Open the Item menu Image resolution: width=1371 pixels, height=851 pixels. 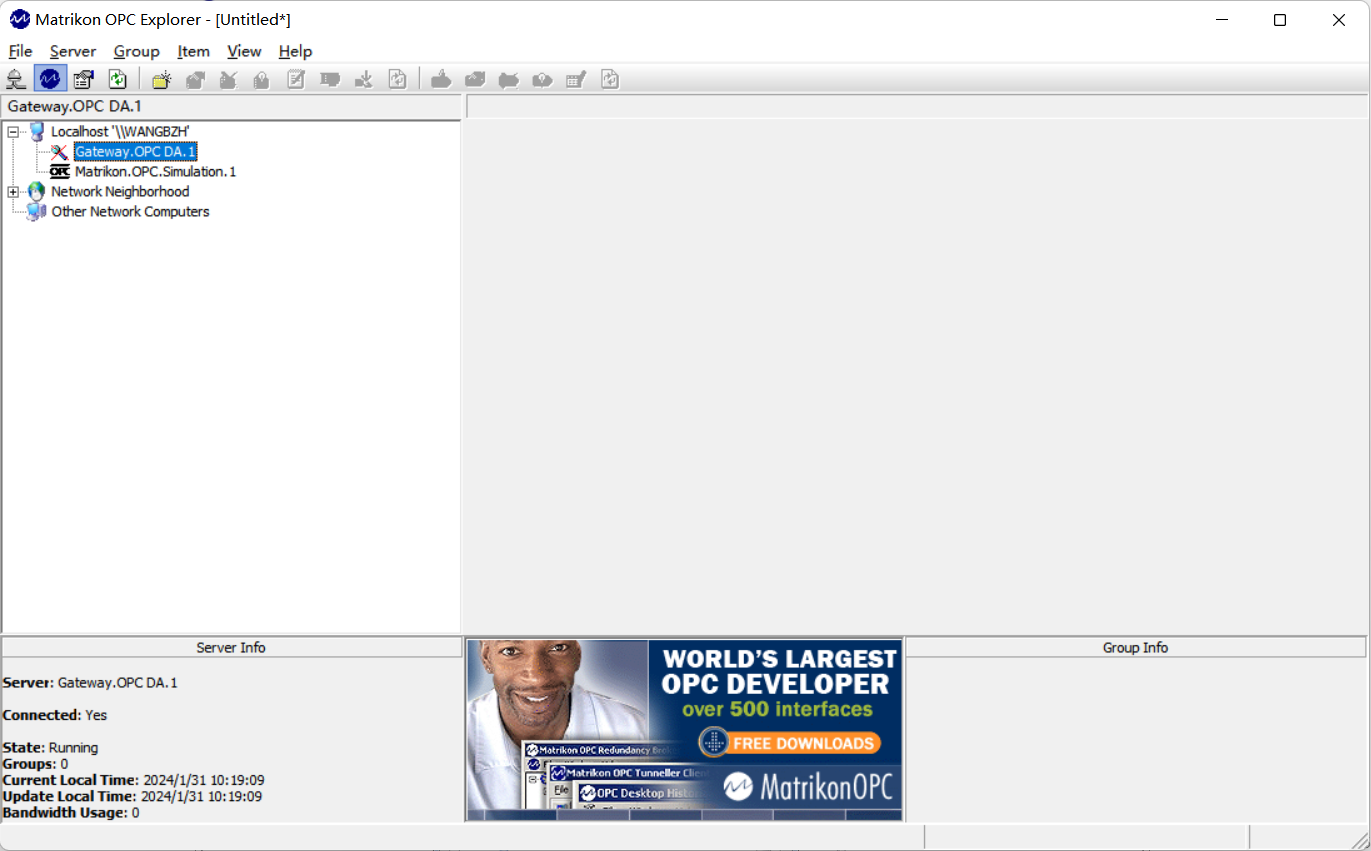(193, 51)
